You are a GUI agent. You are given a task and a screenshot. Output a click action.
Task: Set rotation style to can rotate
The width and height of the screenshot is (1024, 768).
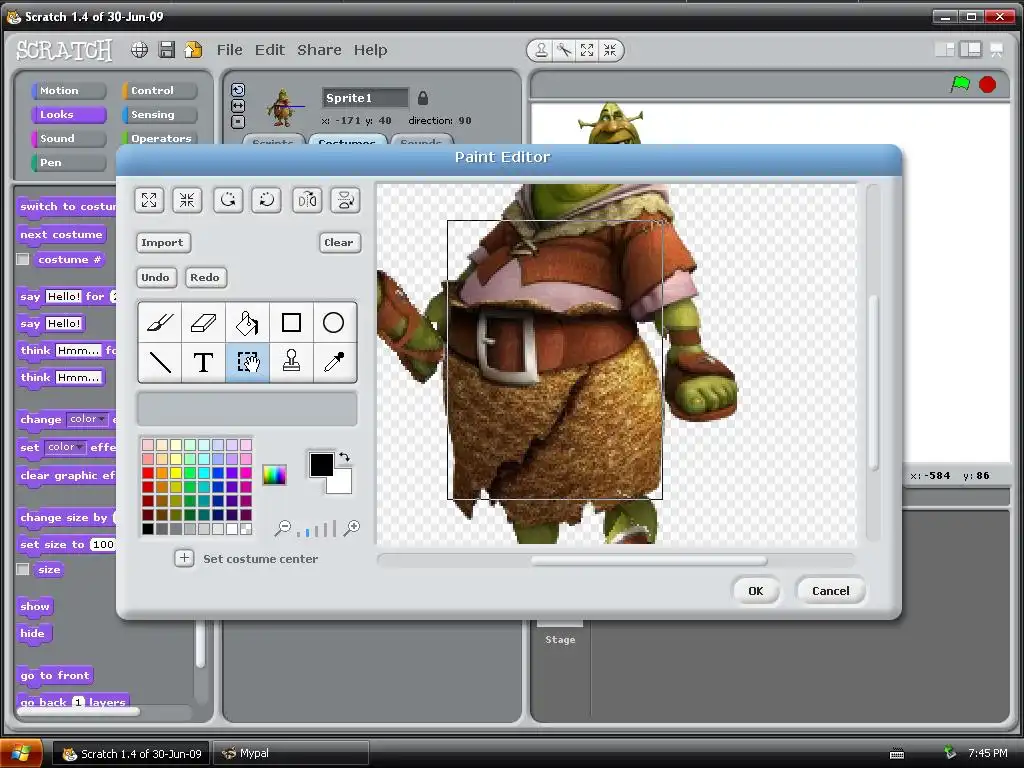tap(238, 90)
